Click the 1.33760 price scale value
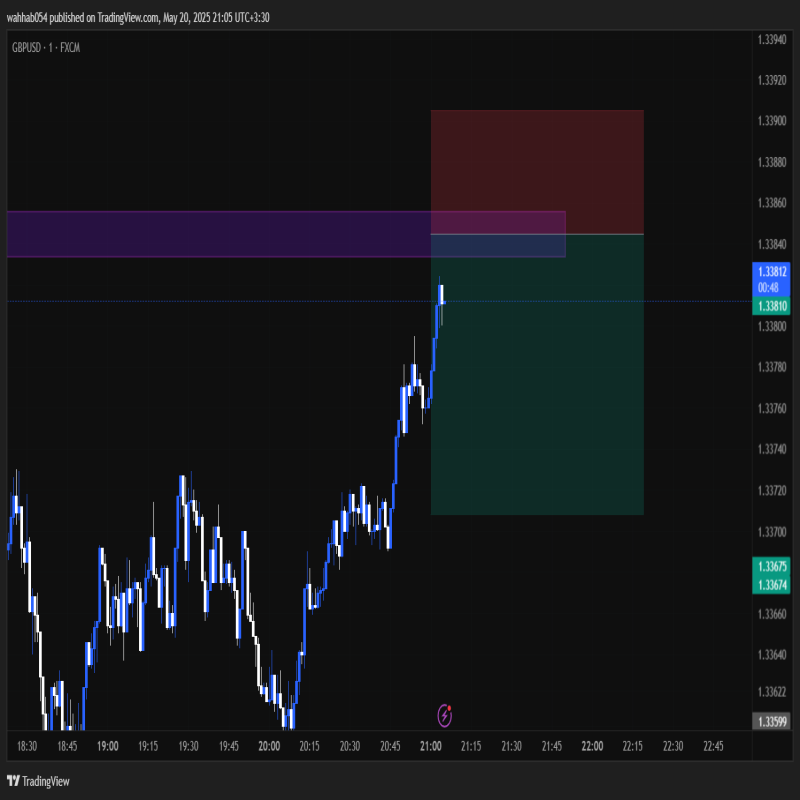 (x=771, y=408)
